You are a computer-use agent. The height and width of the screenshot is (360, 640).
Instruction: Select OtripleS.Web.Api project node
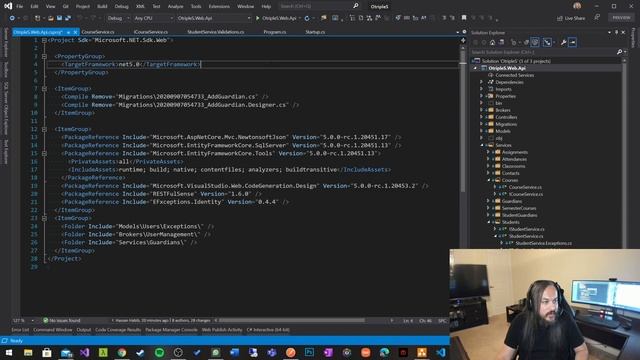tap(507, 68)
